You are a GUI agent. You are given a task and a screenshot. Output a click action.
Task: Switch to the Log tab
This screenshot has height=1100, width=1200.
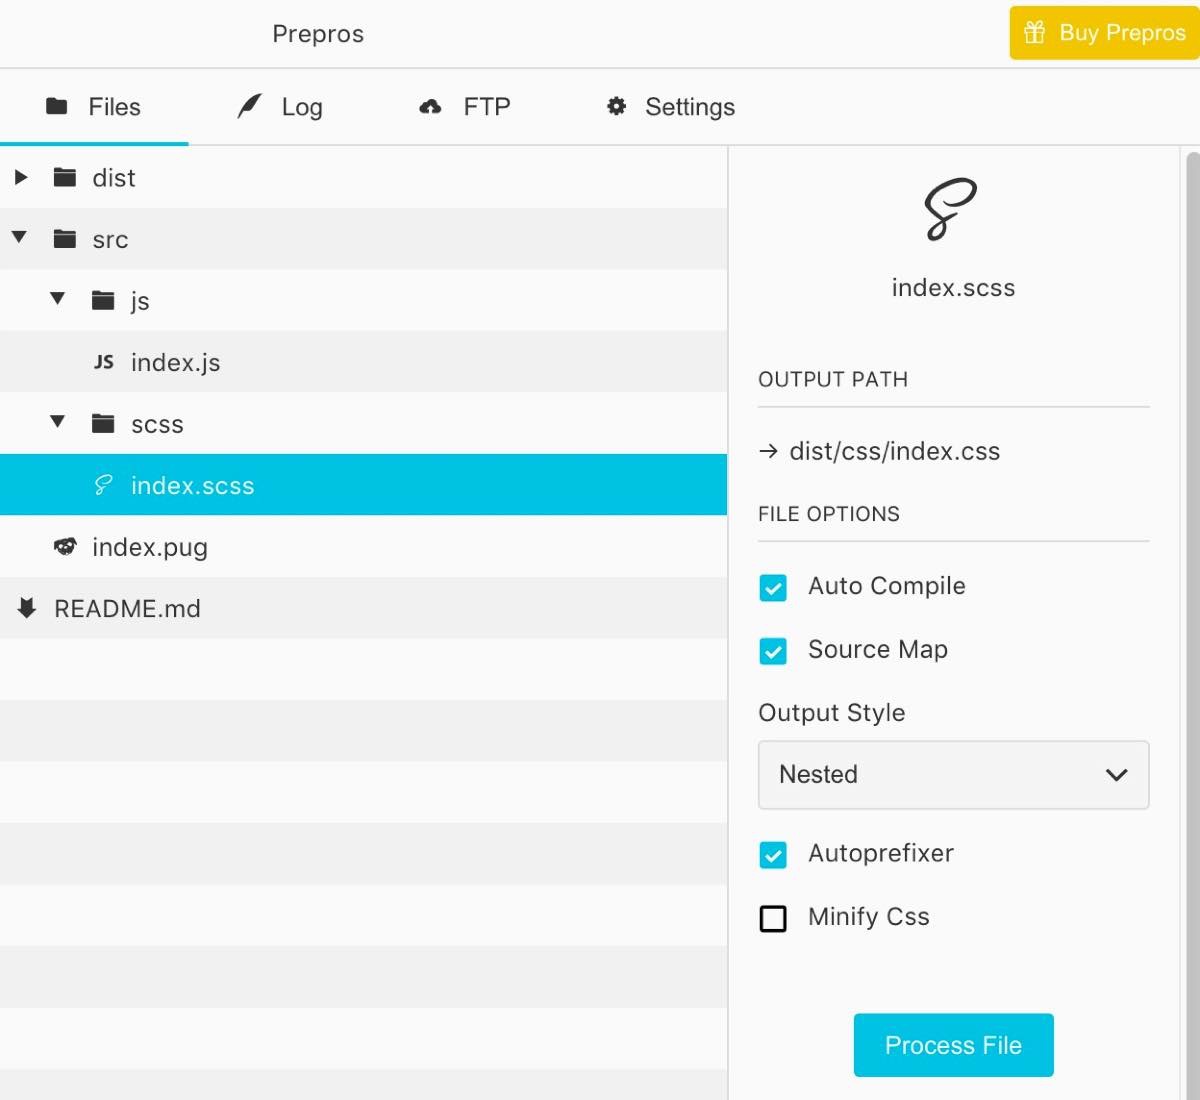click(280, 107)
